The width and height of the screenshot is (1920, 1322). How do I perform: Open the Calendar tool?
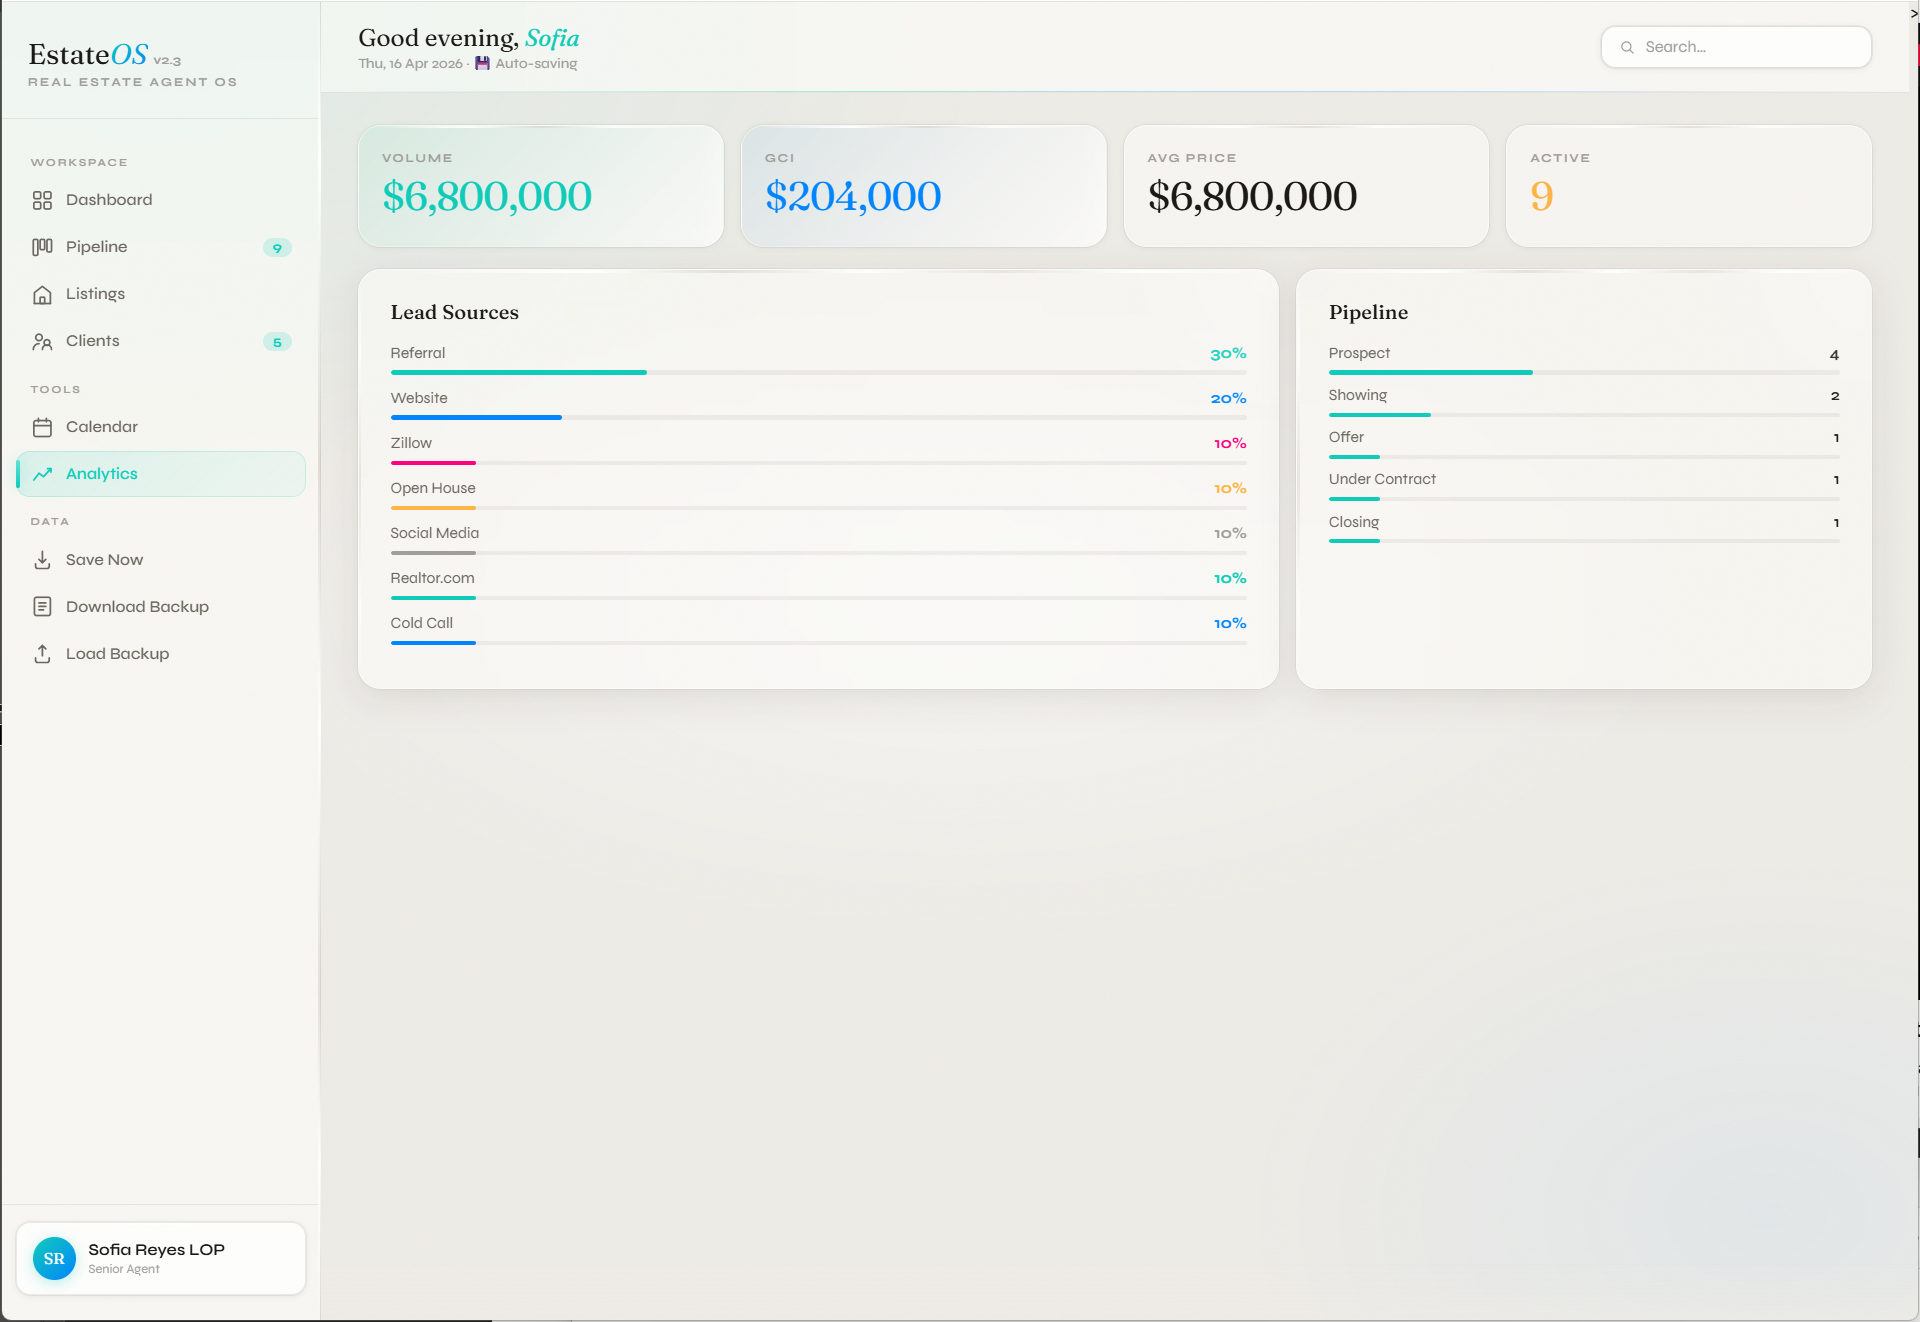pos(161,427)
